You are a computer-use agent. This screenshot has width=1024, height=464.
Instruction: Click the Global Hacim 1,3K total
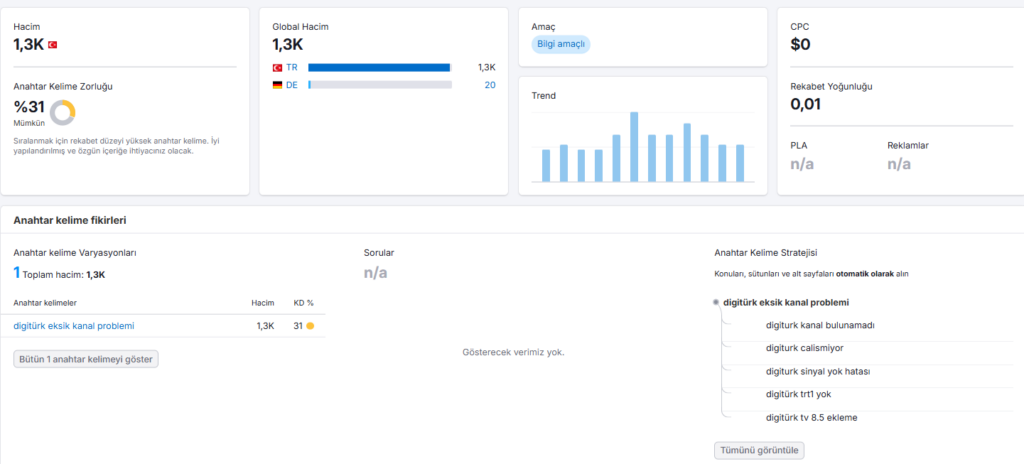click(287, 45)
